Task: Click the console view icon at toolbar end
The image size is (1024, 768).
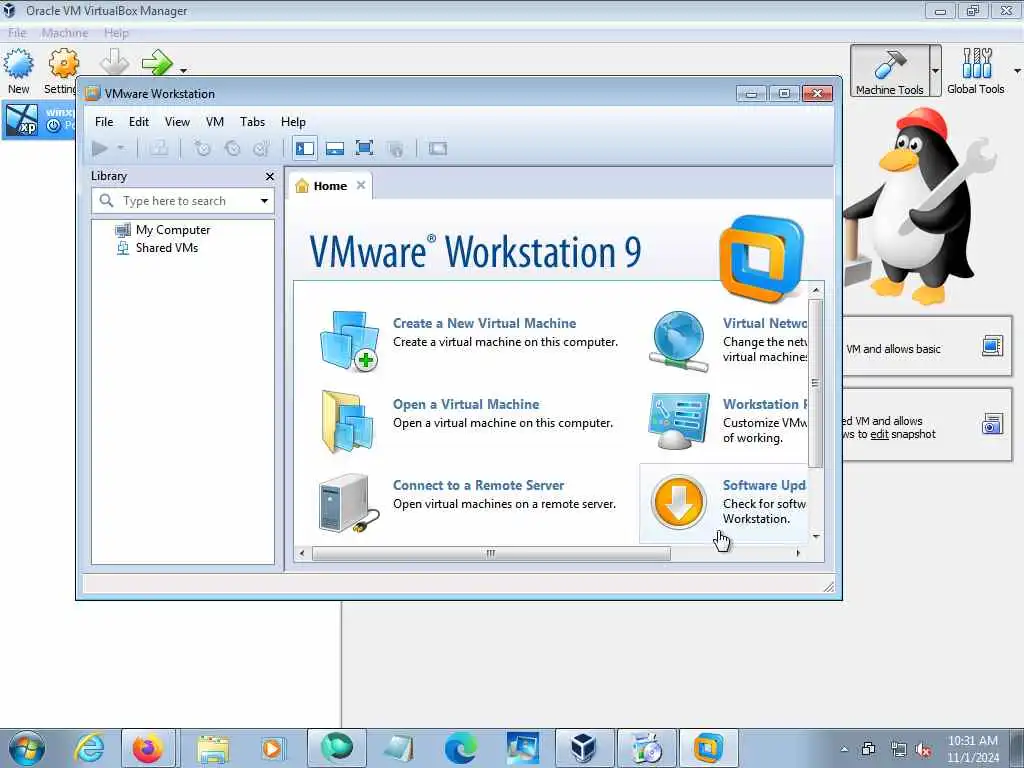Action: click(x=438, y=149)
